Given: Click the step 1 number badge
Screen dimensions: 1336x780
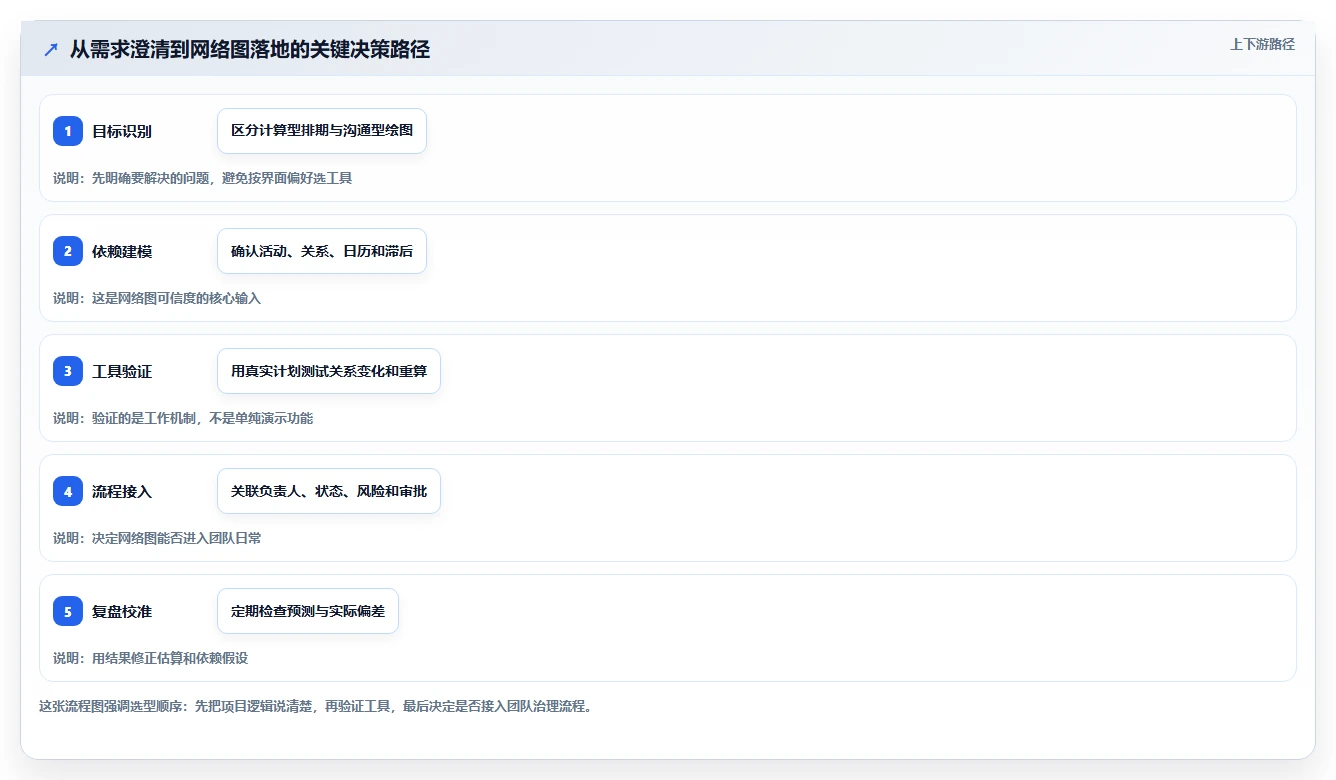Looking at the screenshot, I should tap(68, 131).
